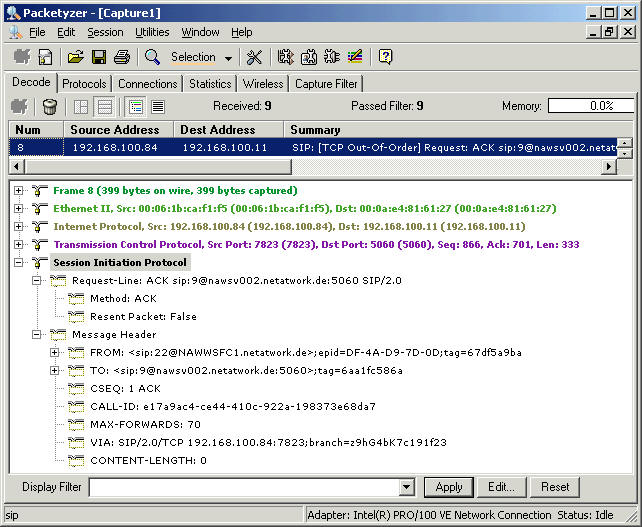
Task: Switch to the Capture Filter tab
Action: (x=326, y=84)
